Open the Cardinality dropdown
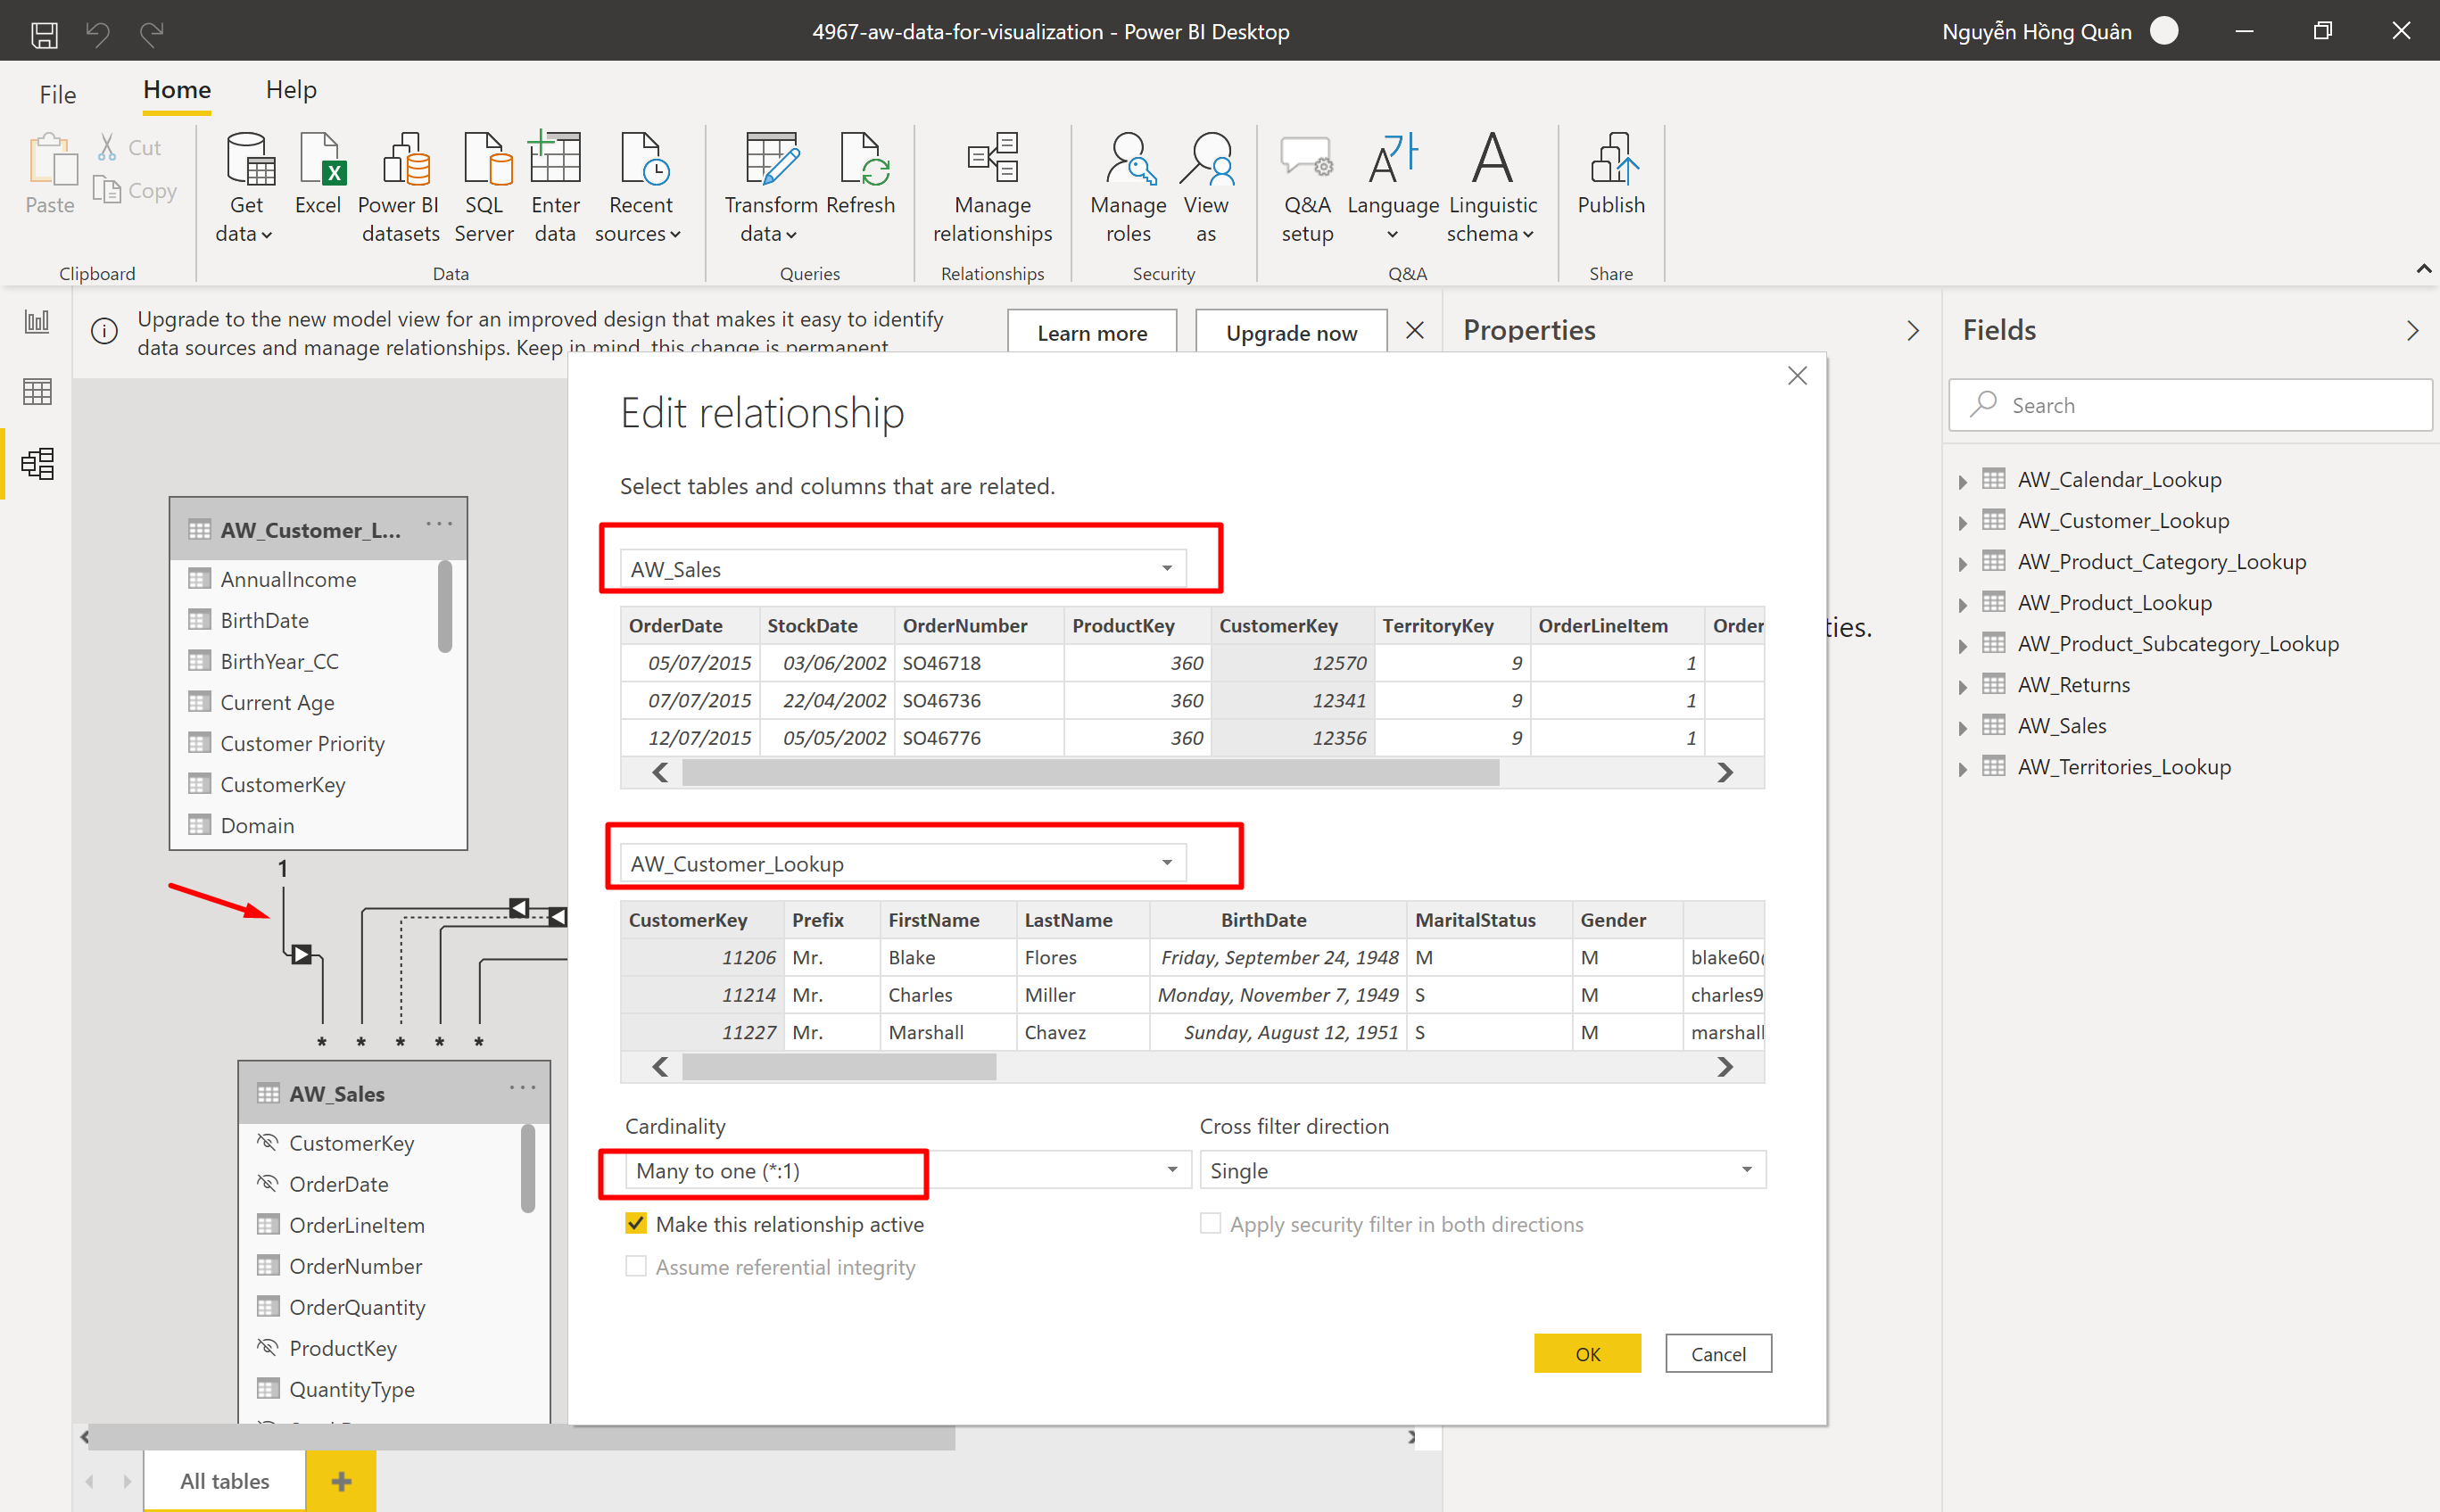Screen dimensions: 2440x1512 click(908, 1170)
